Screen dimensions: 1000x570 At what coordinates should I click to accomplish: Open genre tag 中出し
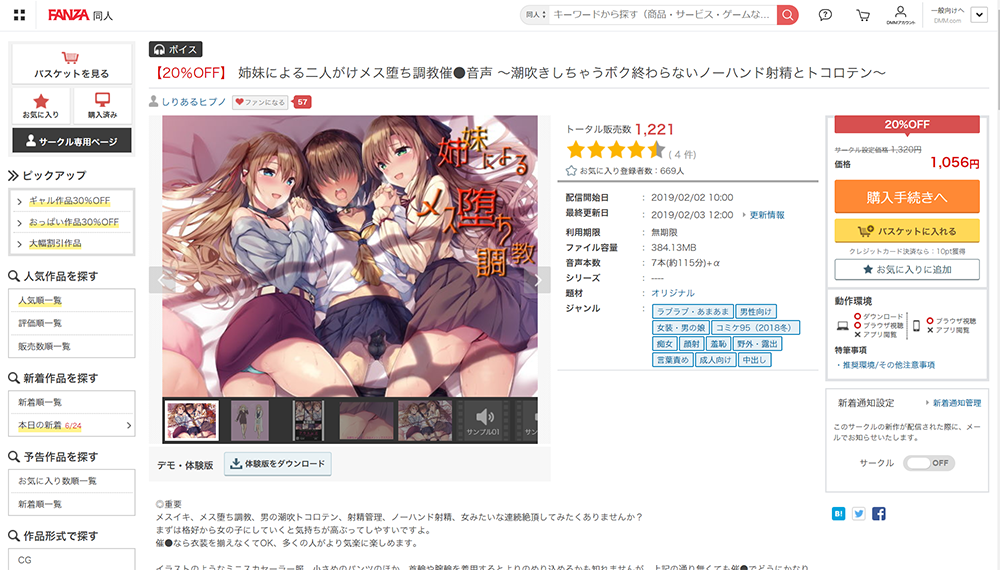point(754,360)
